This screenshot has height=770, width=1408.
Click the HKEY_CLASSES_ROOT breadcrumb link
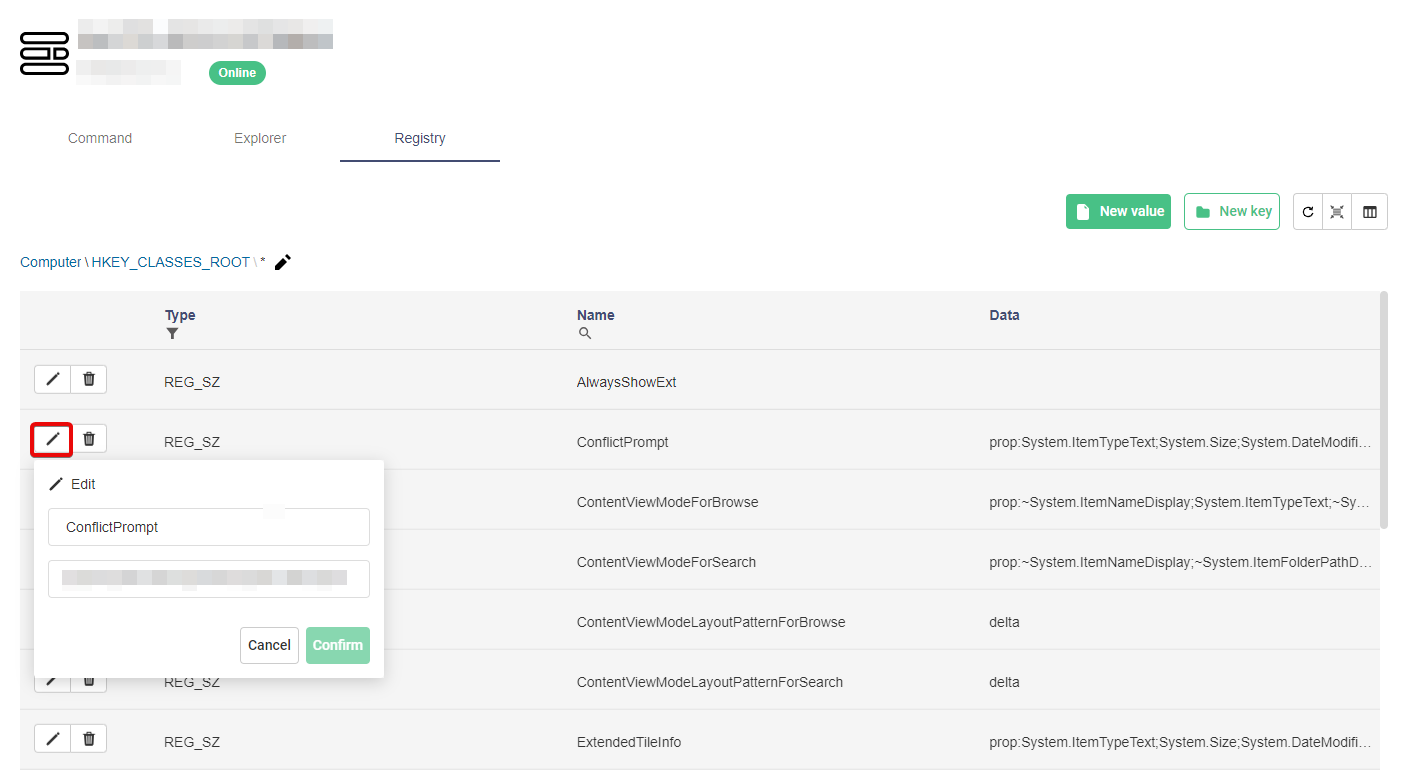[x=170, y=262]
